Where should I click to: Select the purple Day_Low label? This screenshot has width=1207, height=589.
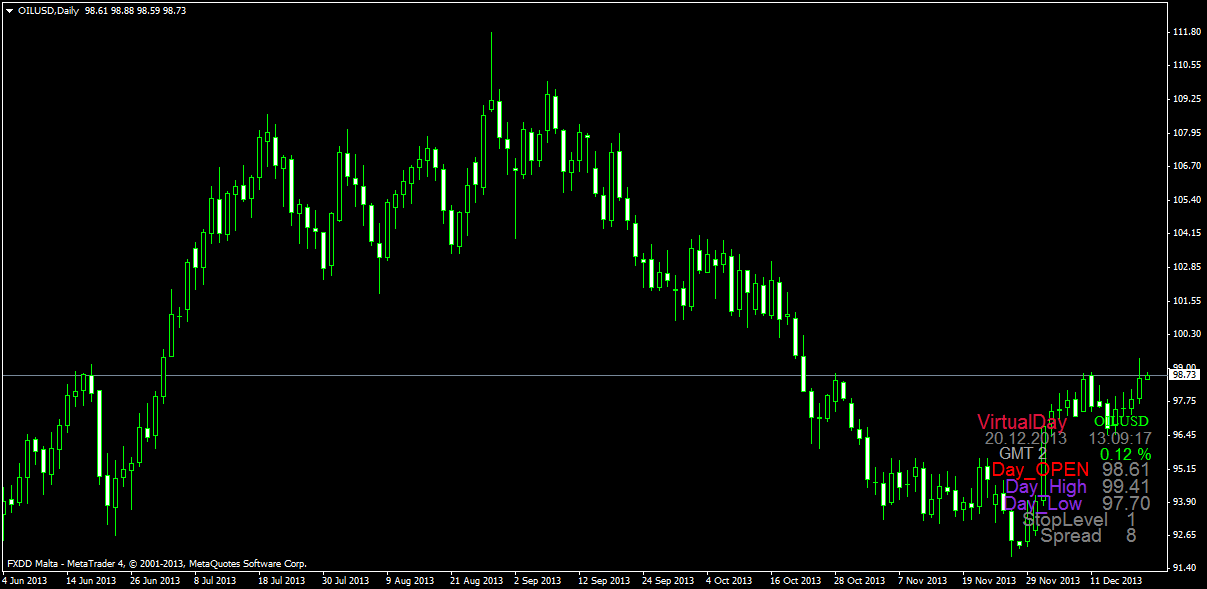1043,504
